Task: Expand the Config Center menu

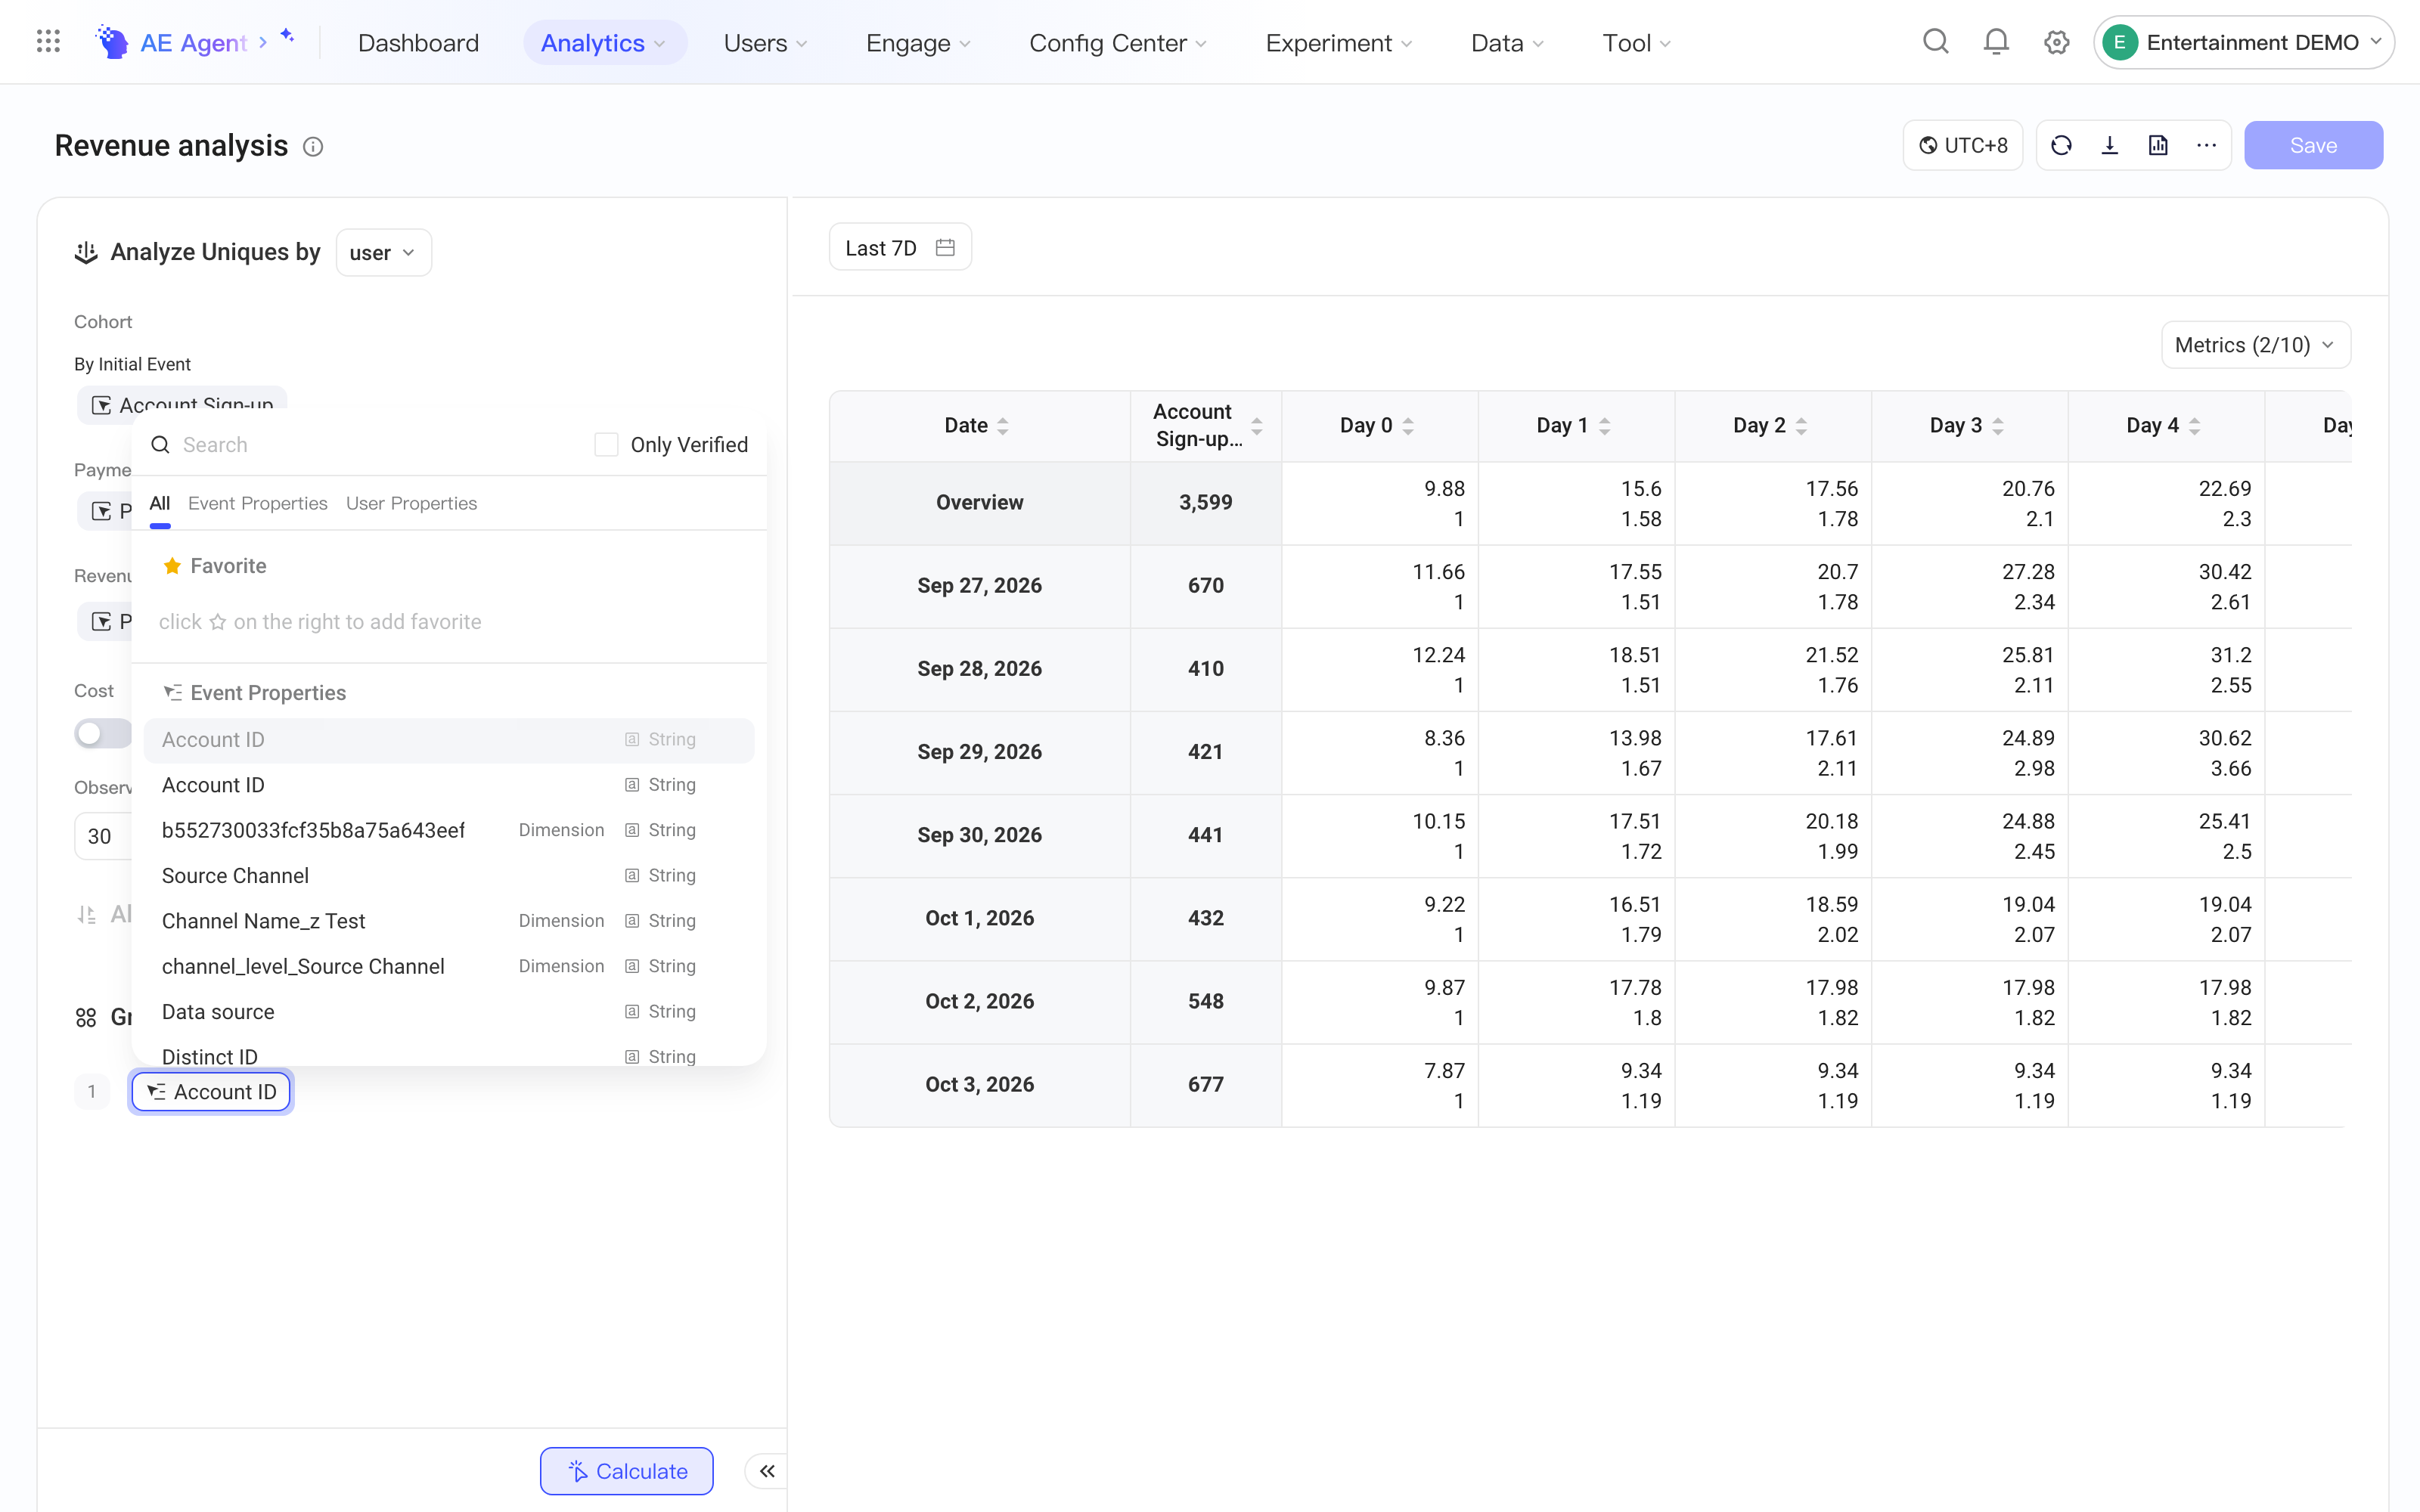Action: 1118,43
